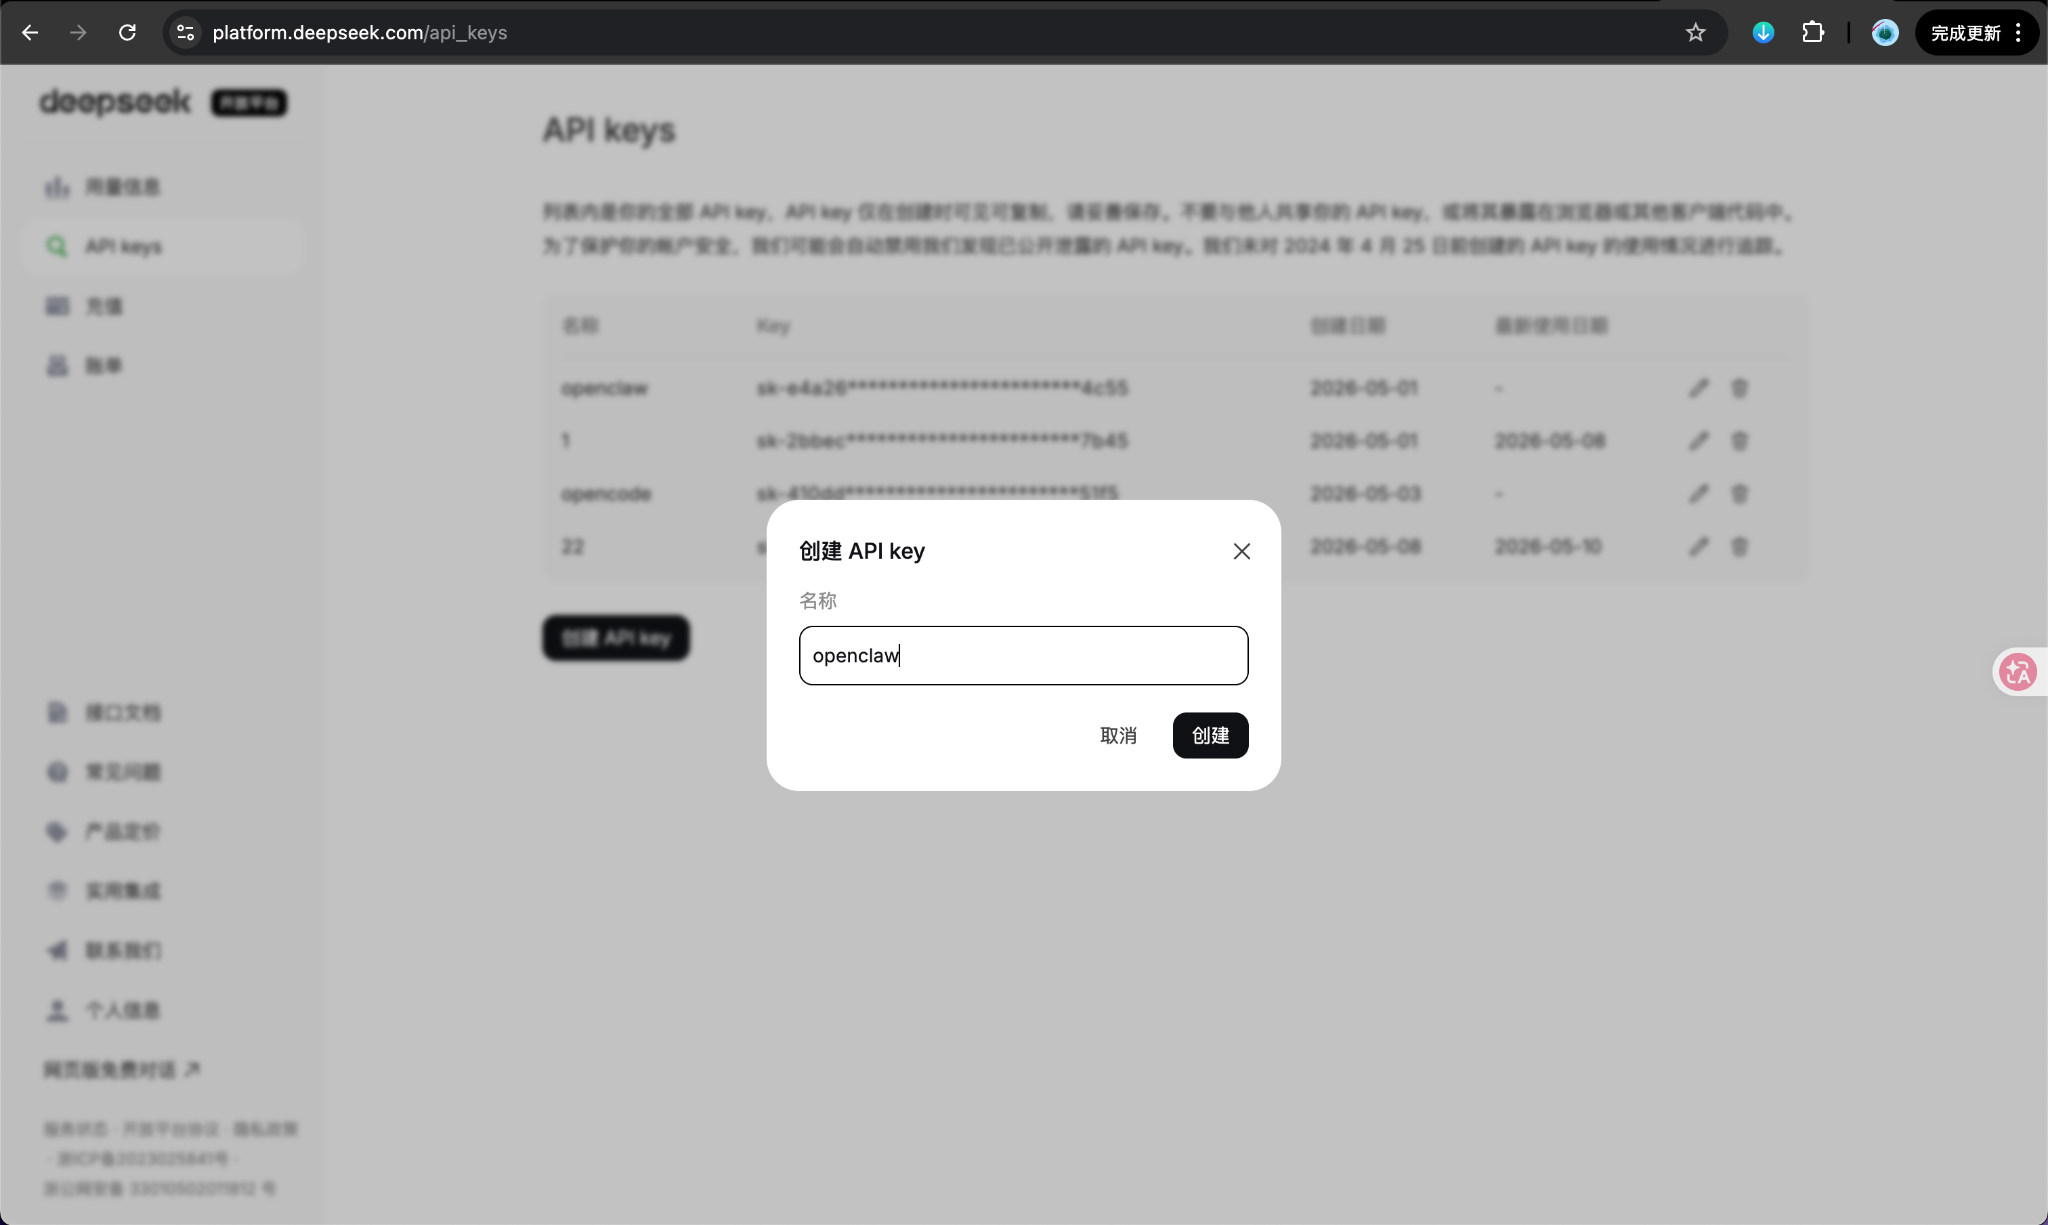Click the key text starting sk-2bbec
This screenshot has width=2048, height=1225.
click(x=942, y=441)
